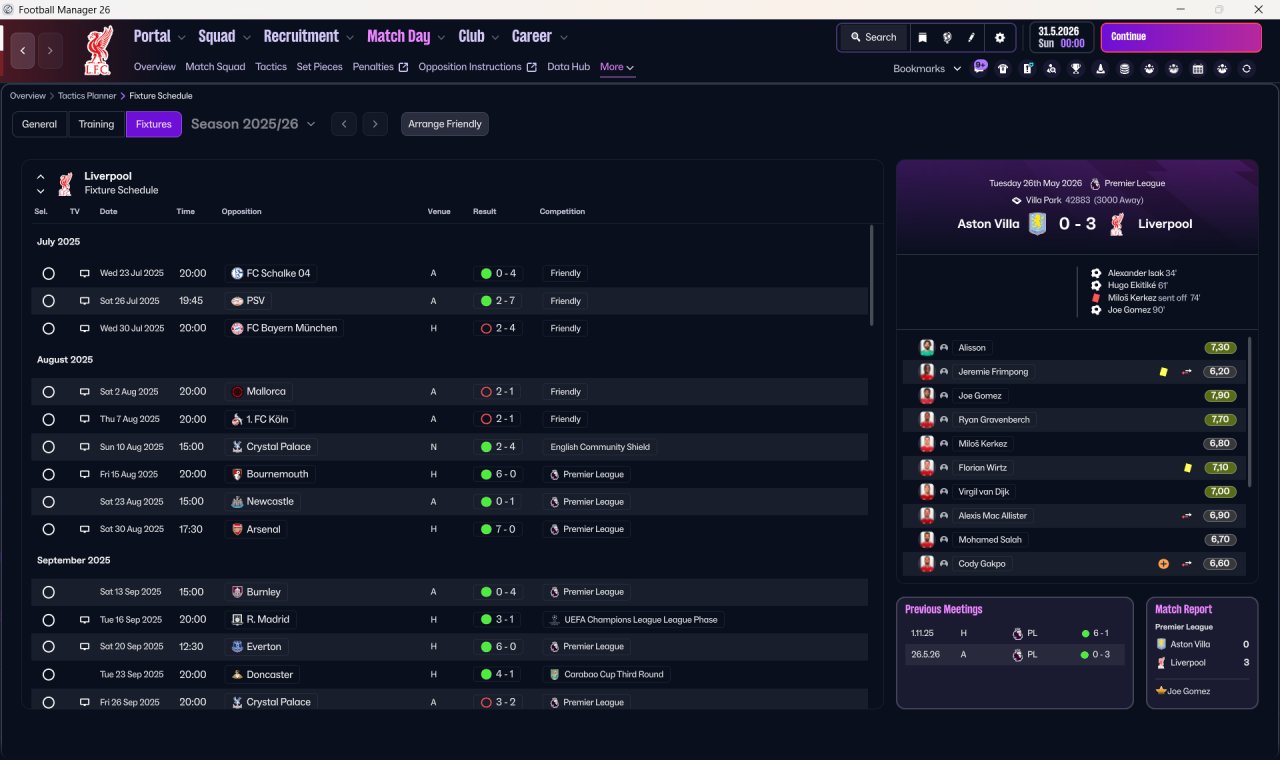Select the FC Bayern München fixture radio
Screen dimensions: 1280x760
click(48, 328)
